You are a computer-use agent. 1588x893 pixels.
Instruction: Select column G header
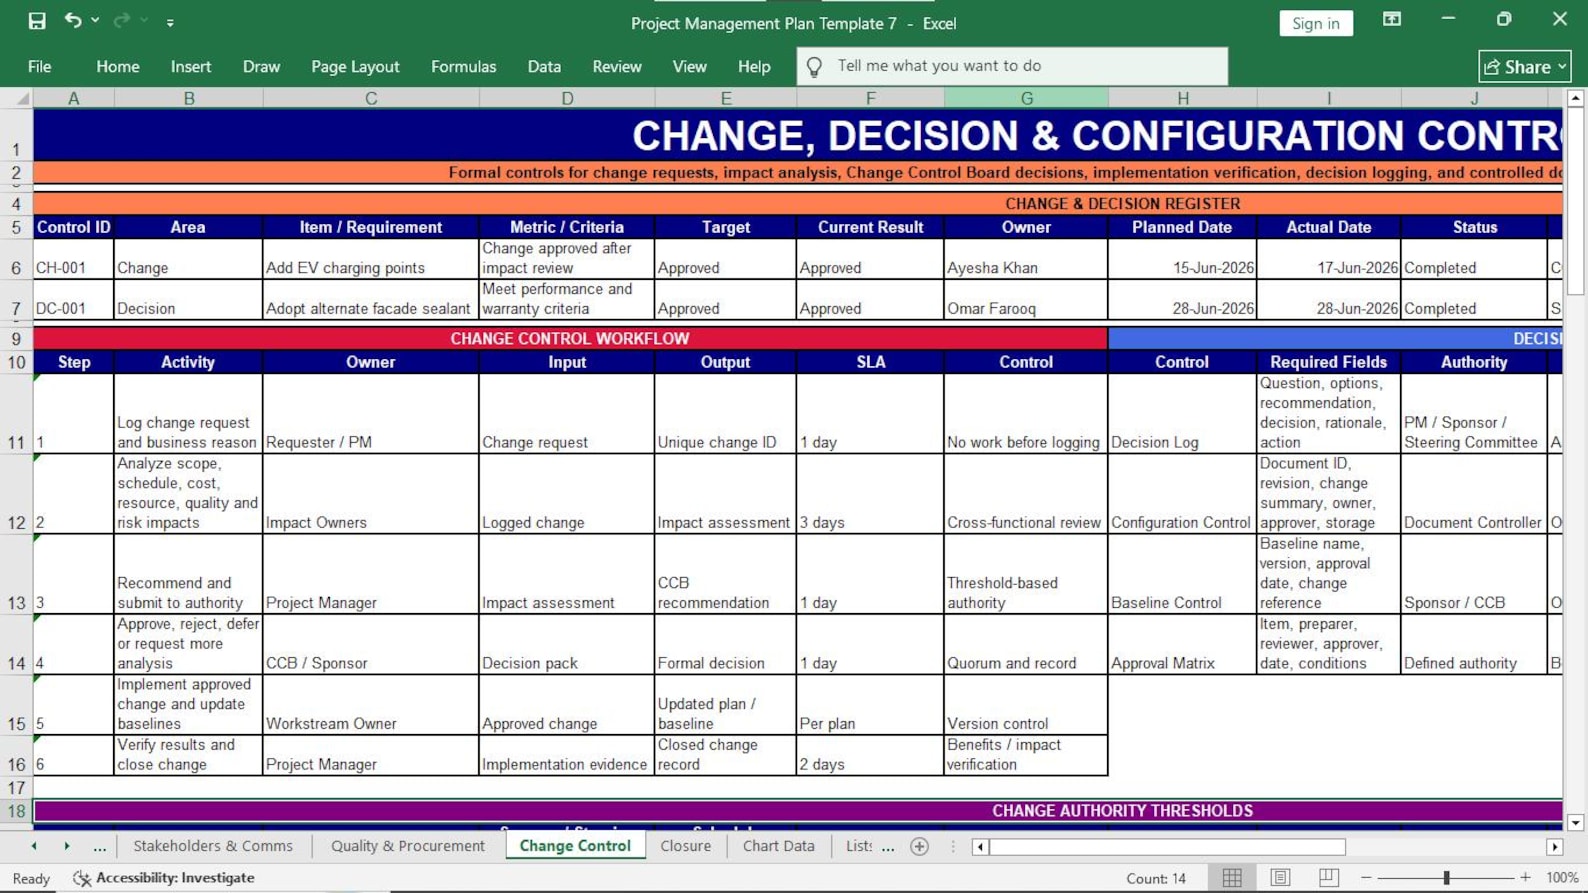(1026, 98)
